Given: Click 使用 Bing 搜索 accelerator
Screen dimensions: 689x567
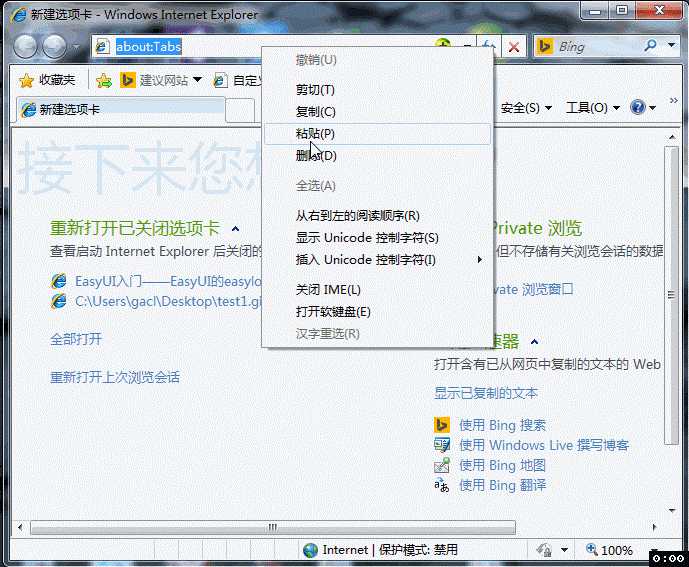Looking at the screenshot, I should 502,425.
